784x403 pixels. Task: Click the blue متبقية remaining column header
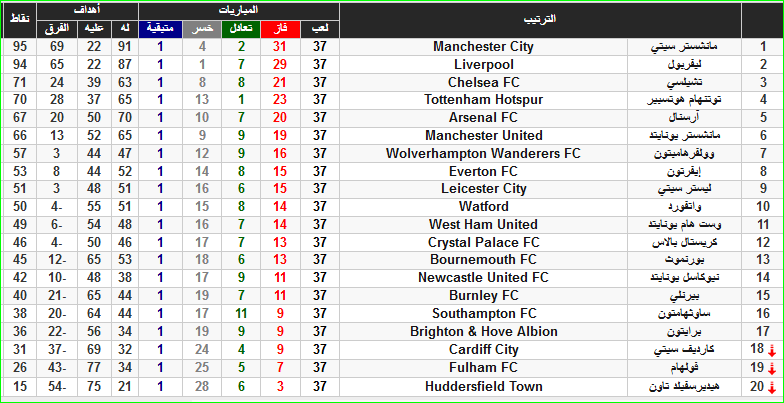coord(160,29)
